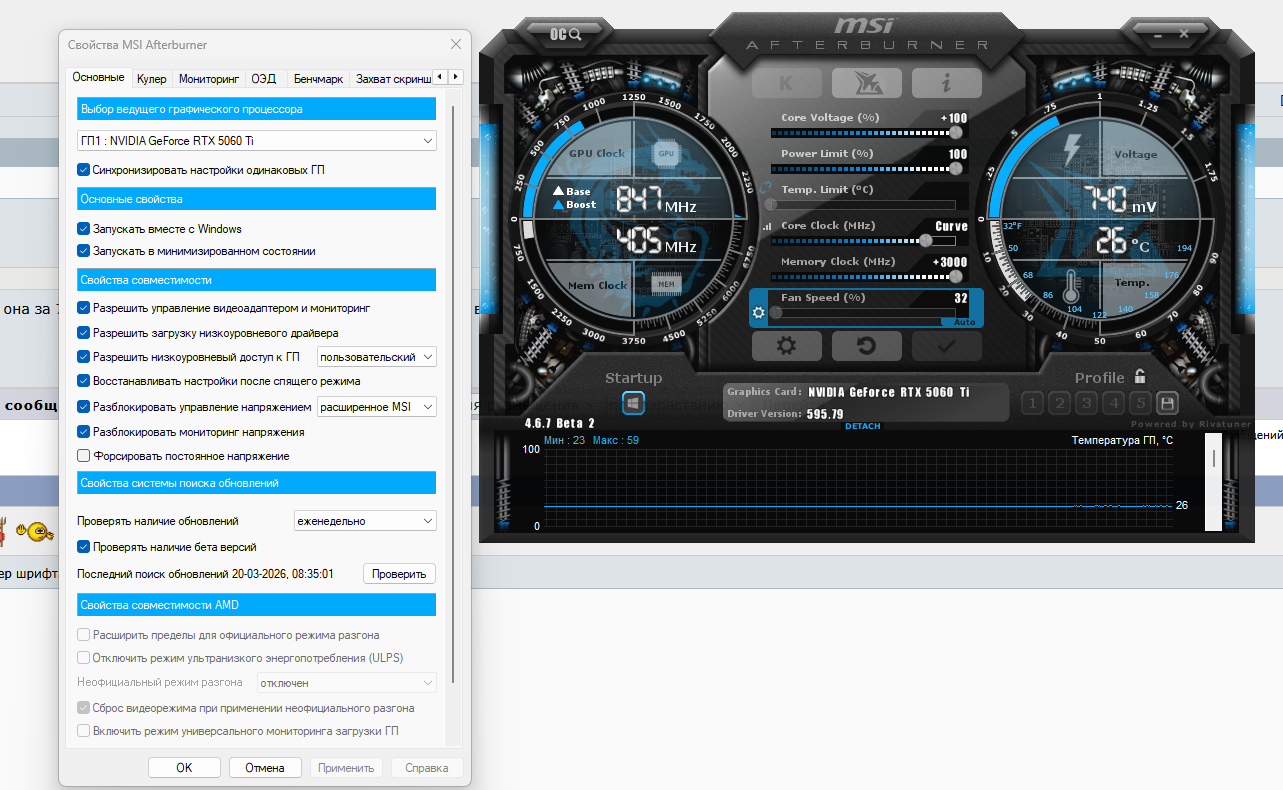
Task: Toggle Синхронизировать настройки одинаковых ГП checkbox
Action: coord(84,170)
